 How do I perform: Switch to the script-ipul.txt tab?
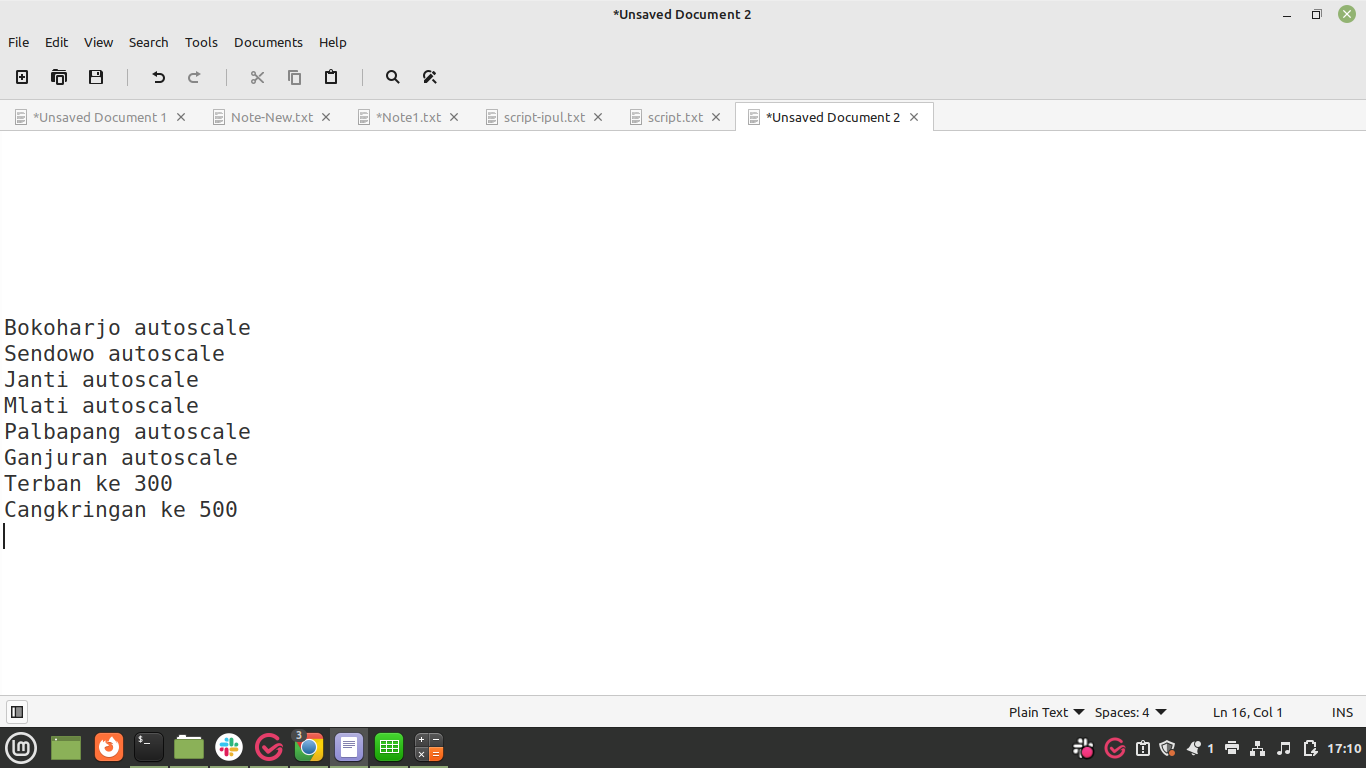tap(544, 117)
